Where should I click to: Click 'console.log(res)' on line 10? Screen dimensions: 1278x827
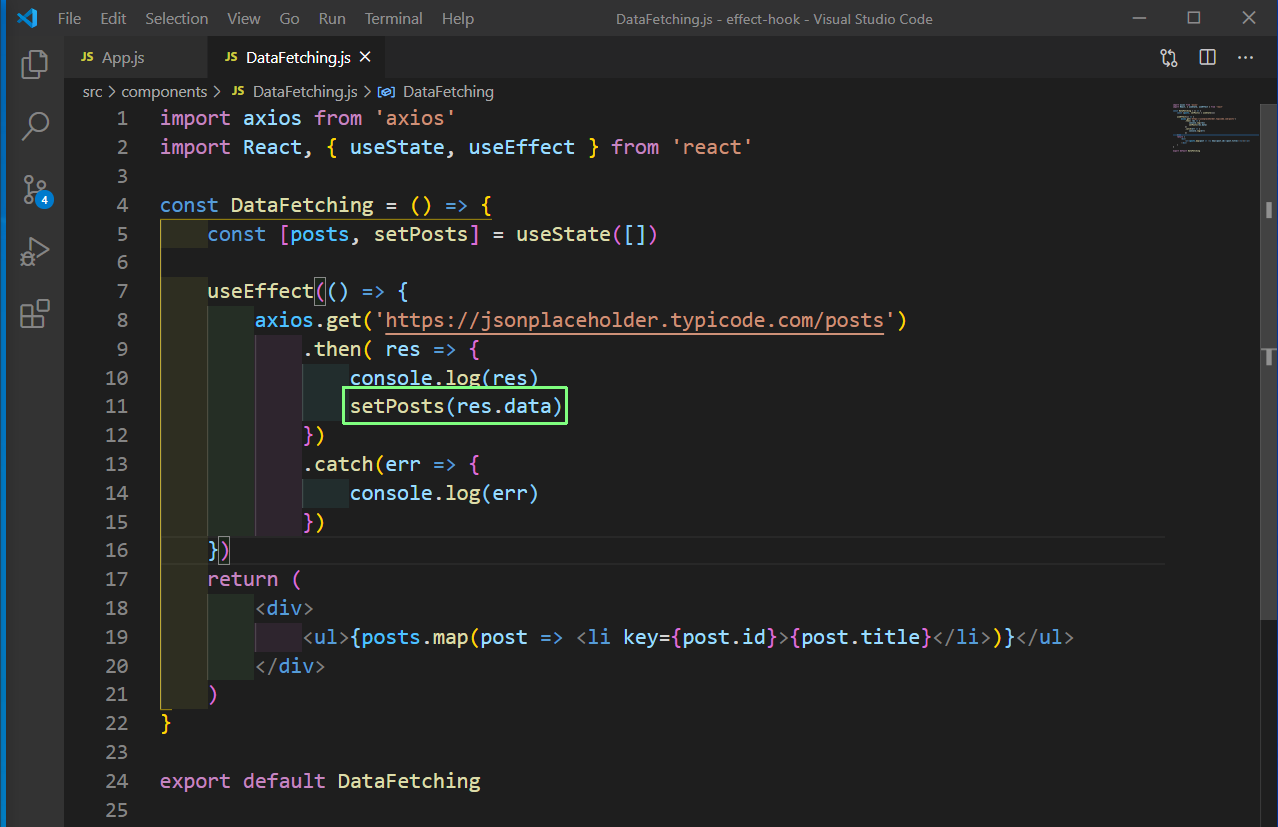(x=444, y=378)
